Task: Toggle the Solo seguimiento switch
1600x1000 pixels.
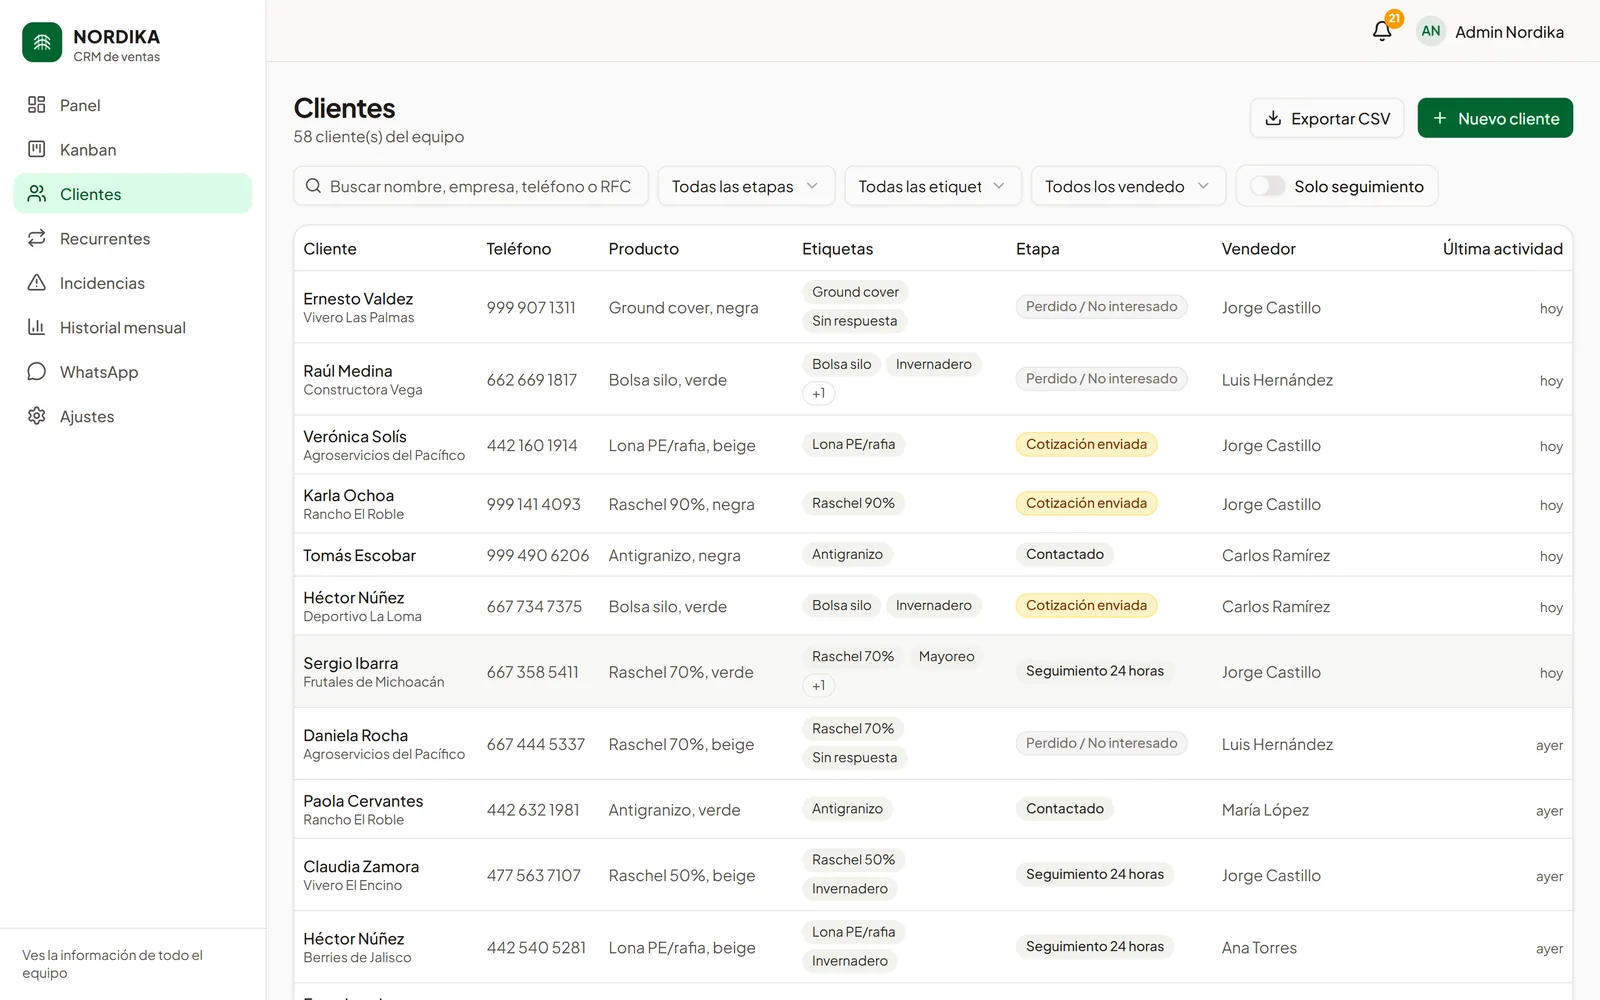Action: click(1267, 186)
